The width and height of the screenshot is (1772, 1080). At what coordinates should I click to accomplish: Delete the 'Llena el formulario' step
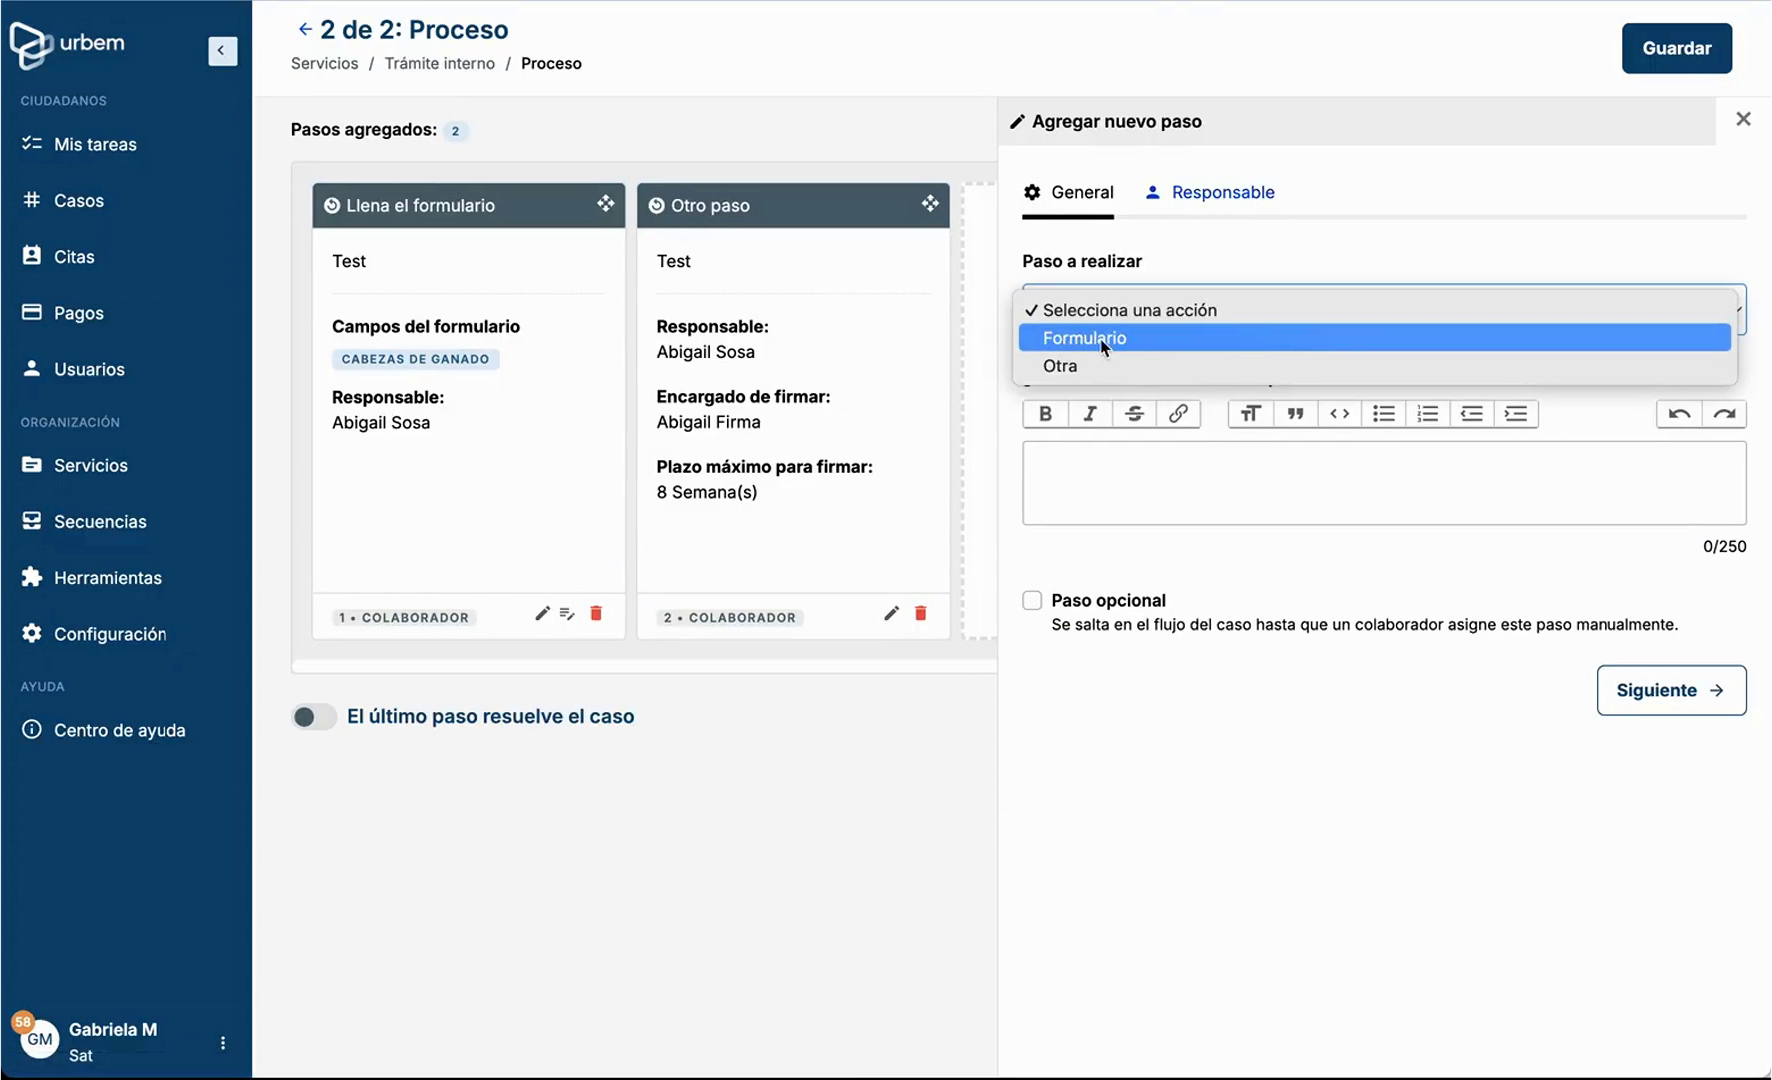pos(596,613)
